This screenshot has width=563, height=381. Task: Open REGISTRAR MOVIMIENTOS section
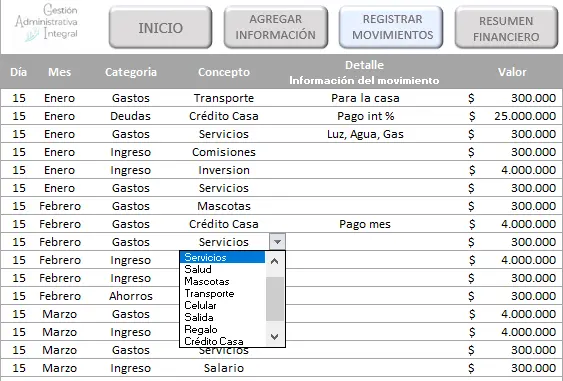tap(391, 27)
